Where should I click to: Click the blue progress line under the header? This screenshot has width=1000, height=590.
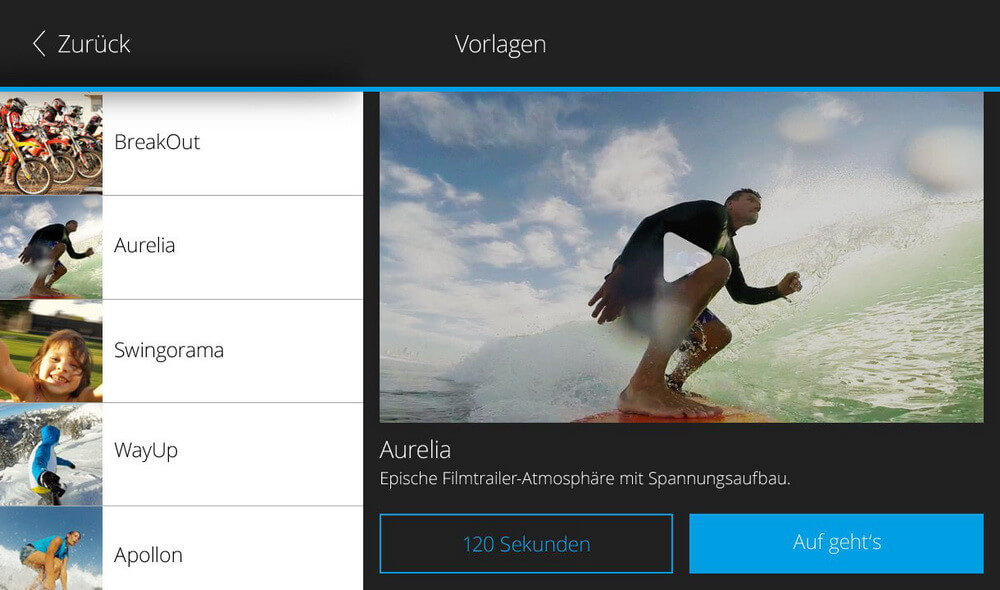500,89
